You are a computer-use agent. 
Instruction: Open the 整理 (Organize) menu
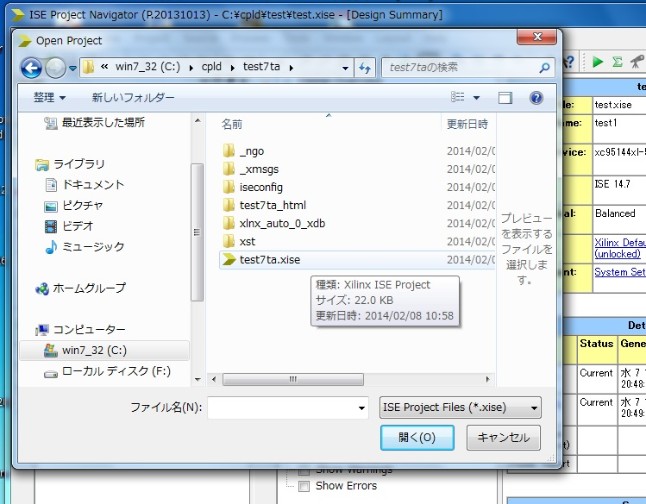(x=49, y=98)
